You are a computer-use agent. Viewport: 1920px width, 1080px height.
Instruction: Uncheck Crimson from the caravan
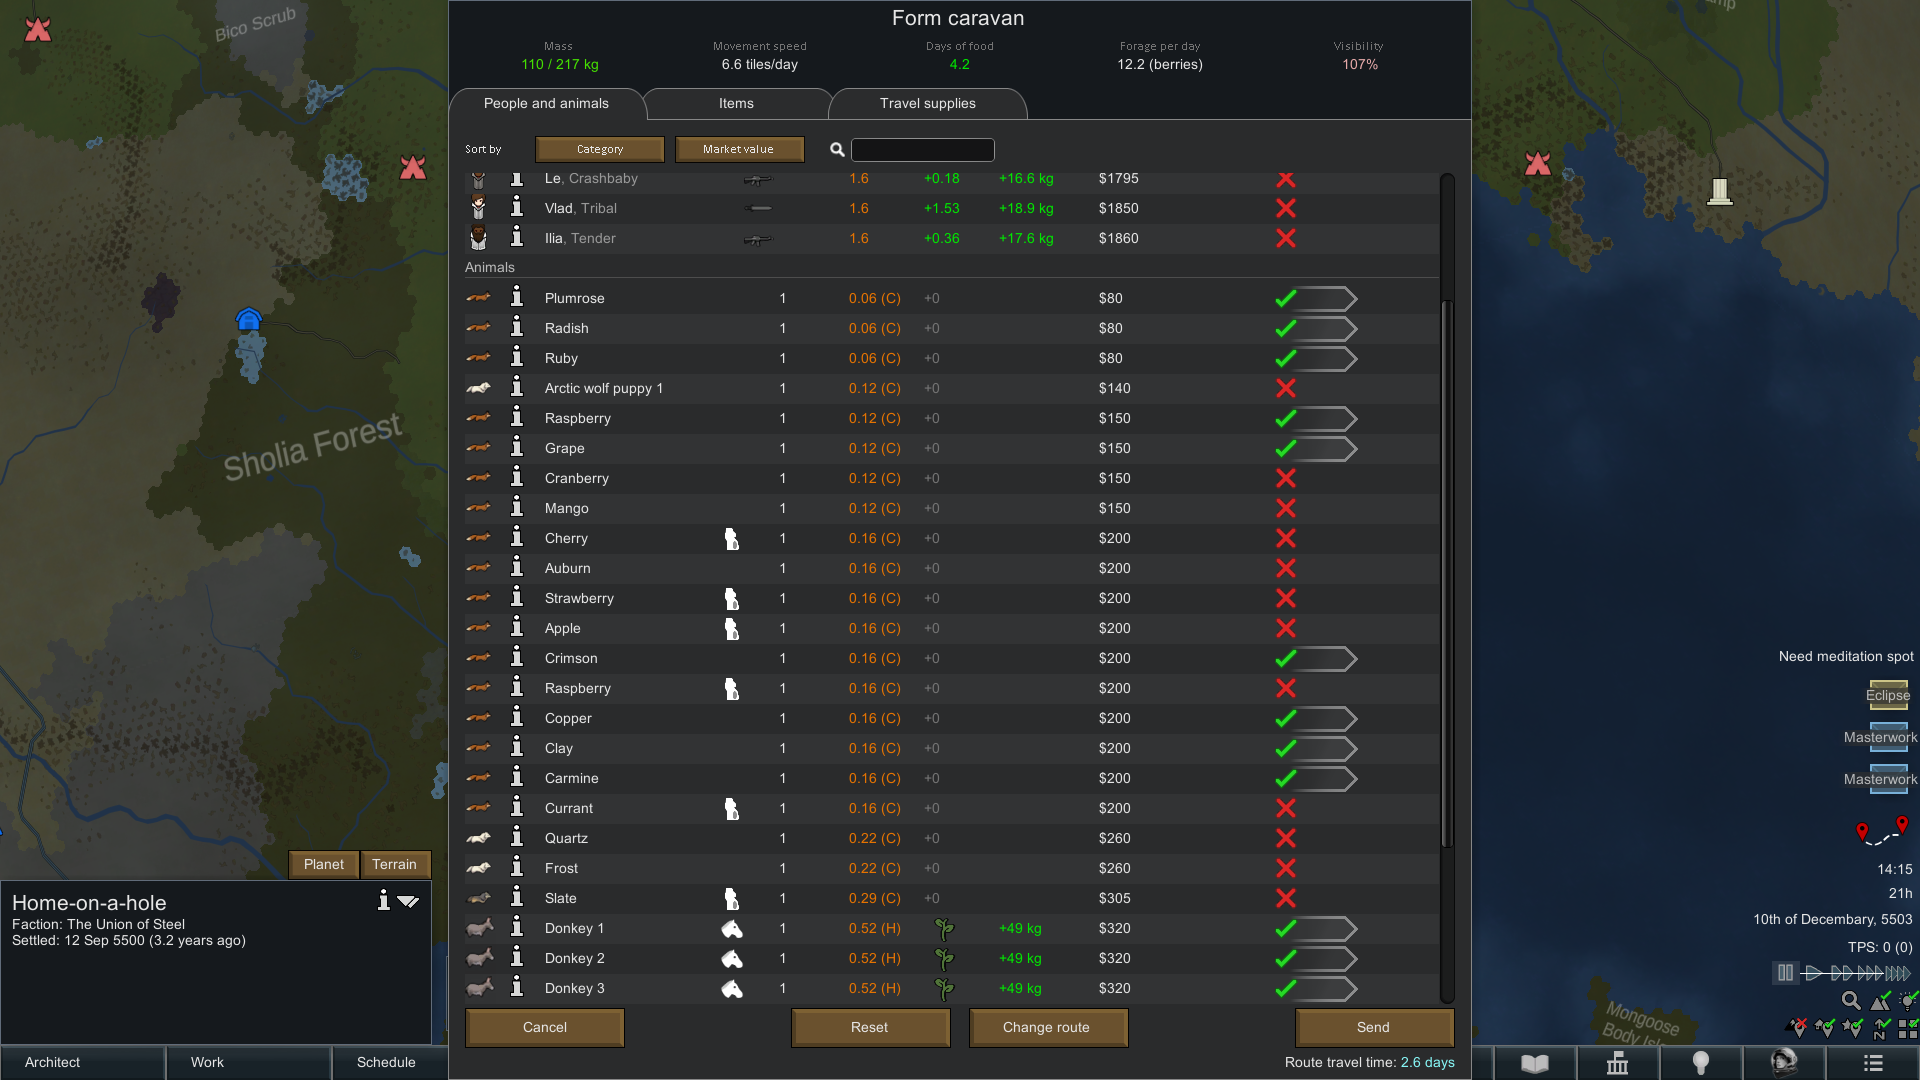1286,658
